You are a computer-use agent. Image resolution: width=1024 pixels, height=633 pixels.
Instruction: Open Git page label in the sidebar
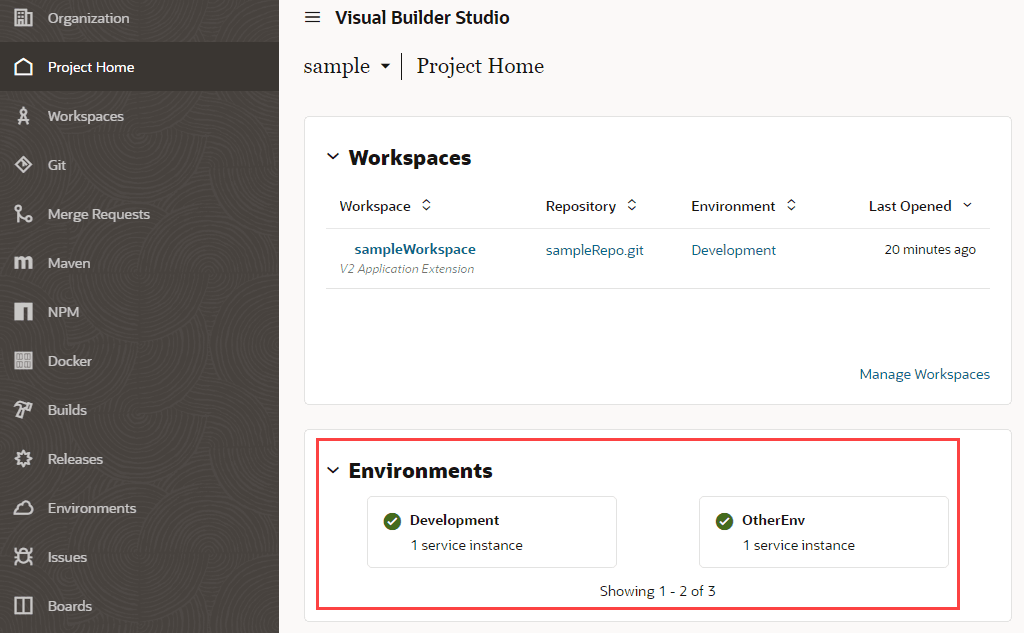coord(57,165)
